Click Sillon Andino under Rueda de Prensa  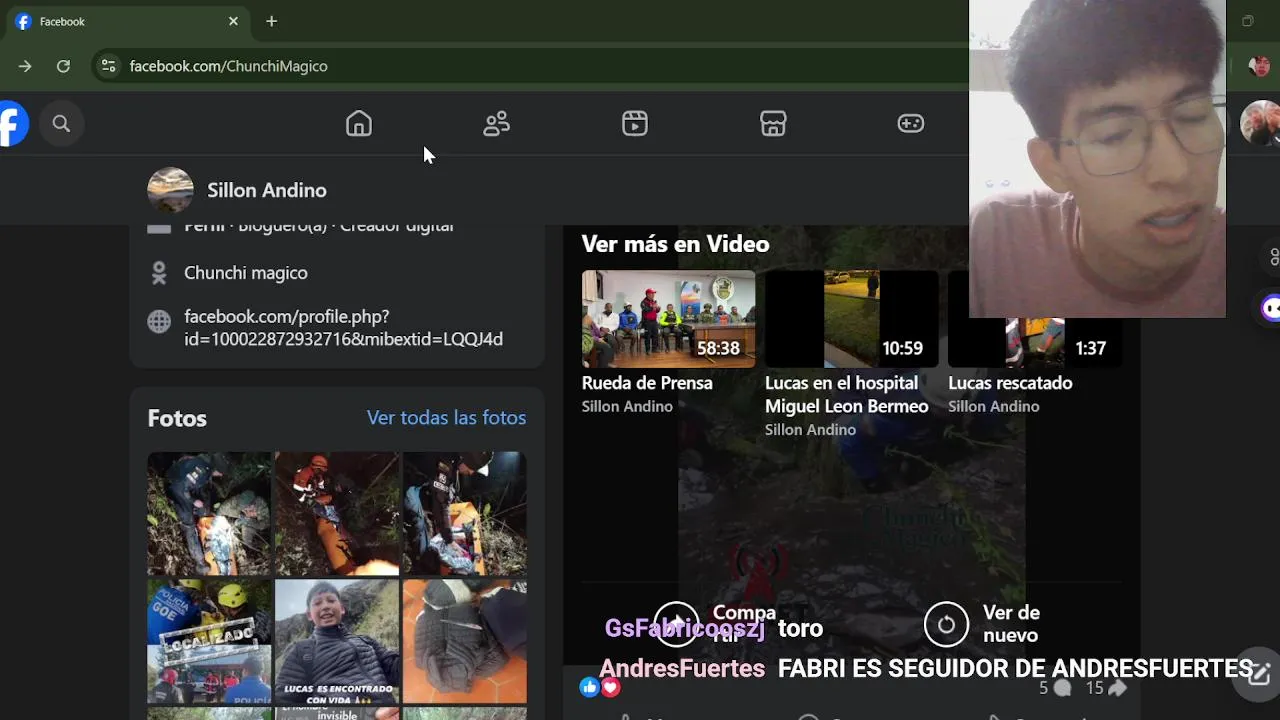point(627,406)
